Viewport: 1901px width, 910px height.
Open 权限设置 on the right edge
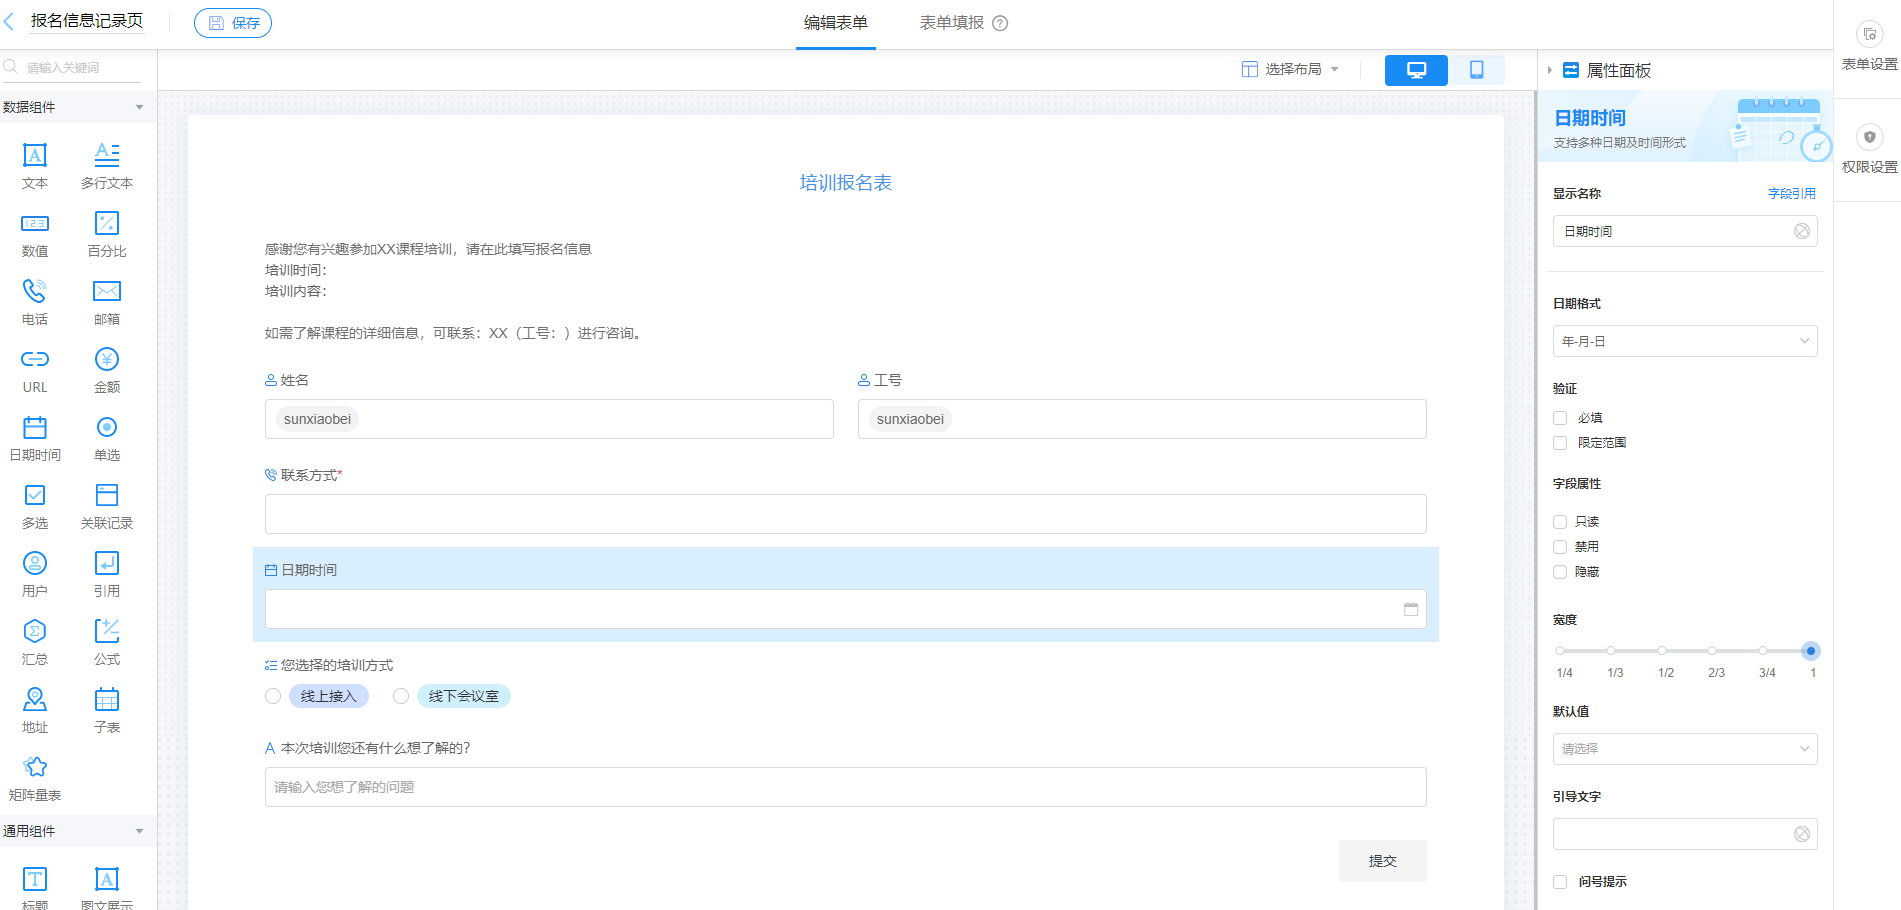click(1869, 147)
